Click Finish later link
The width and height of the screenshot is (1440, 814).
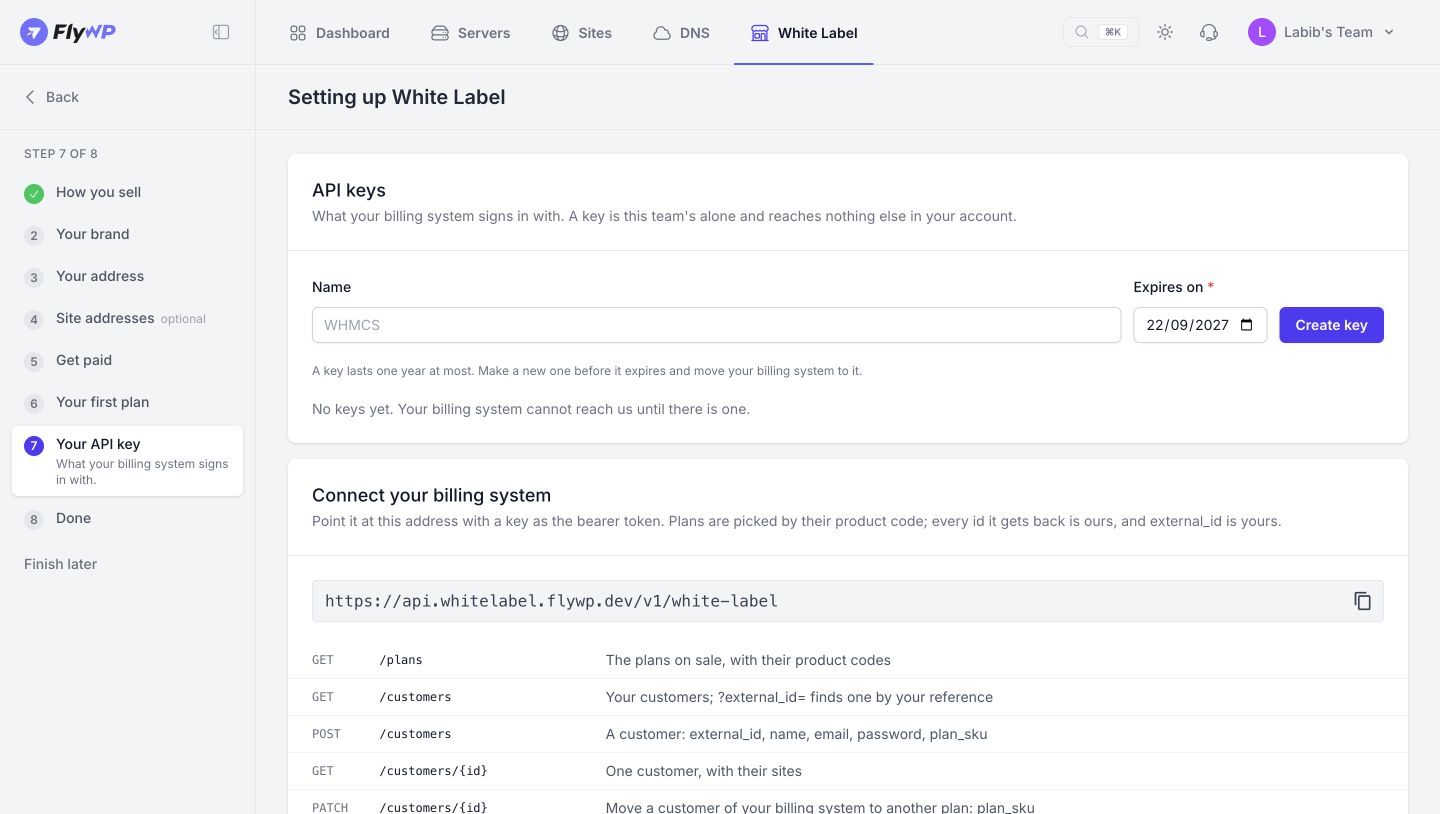pyautogui.click(x=60, y=564)
